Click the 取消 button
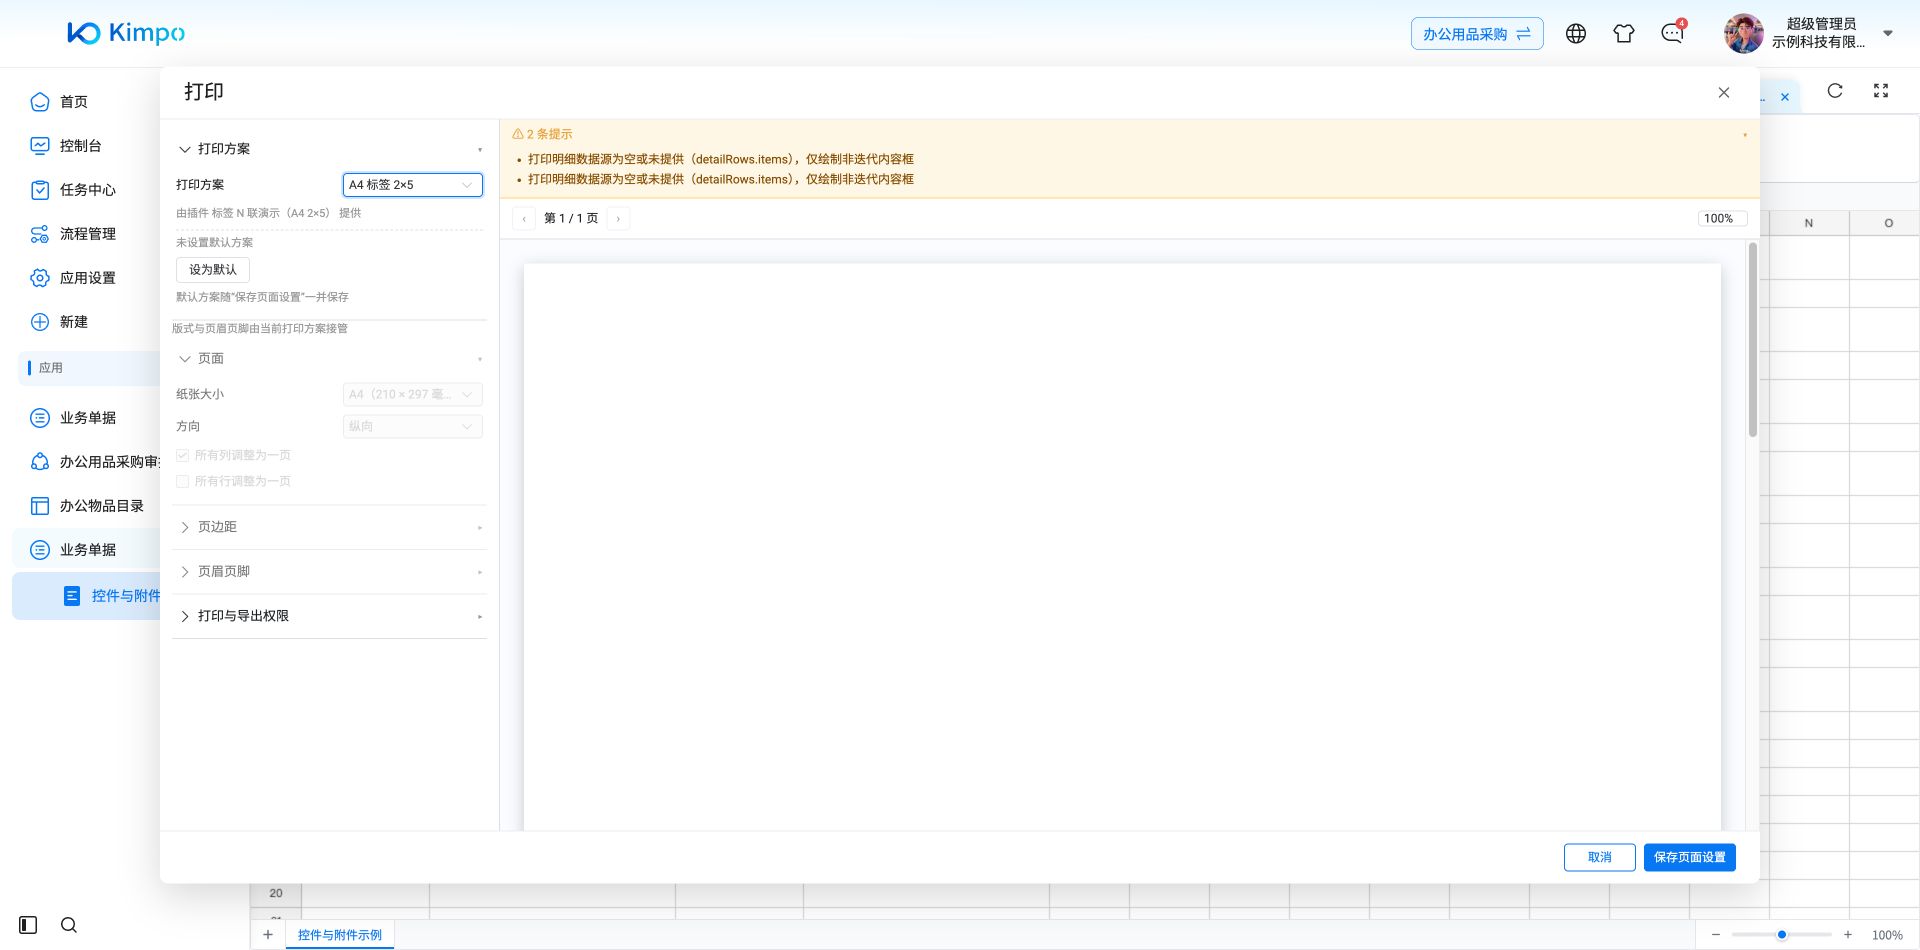 tap(1600, 857)
